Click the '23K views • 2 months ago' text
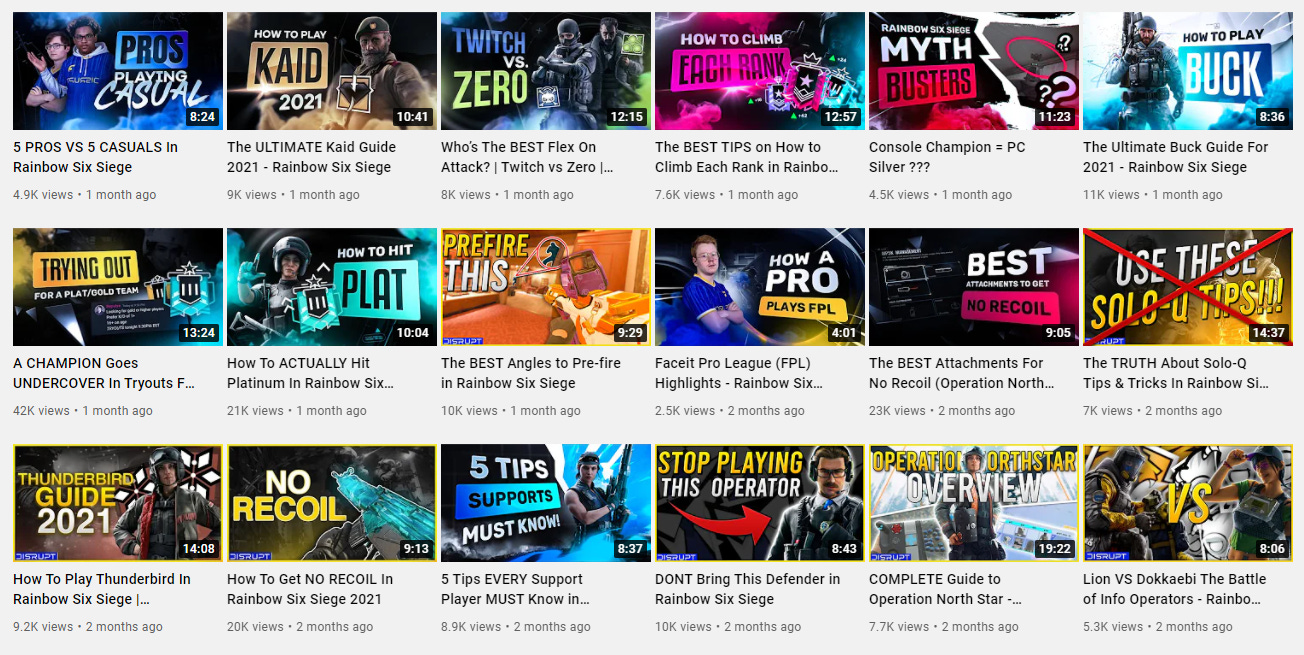This screenshot has width=1304, height=655. point(942,411)
